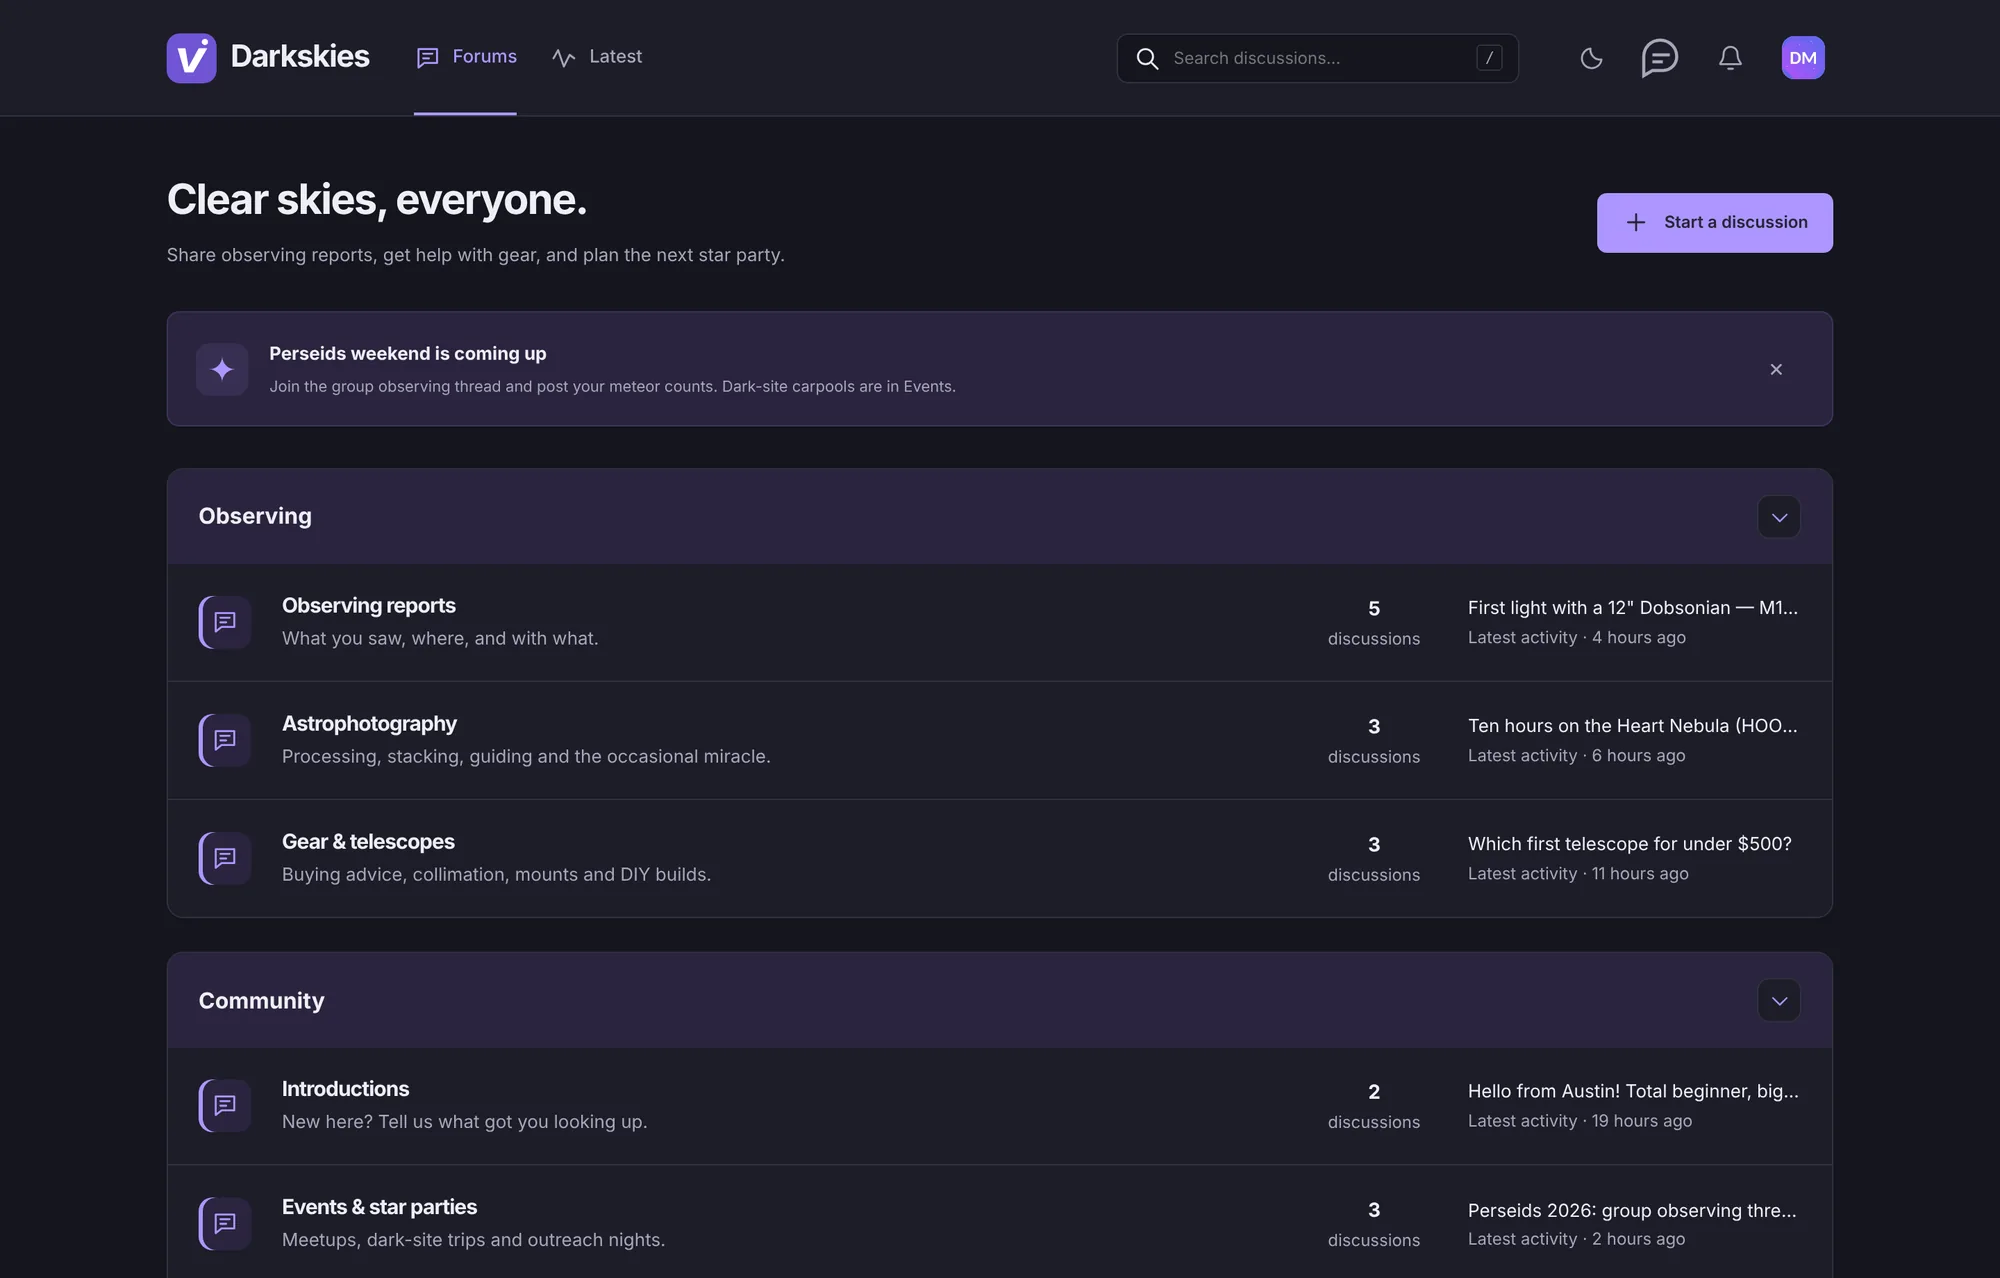
Task: Collapse the Community category
Action: click(1779, 1001)
